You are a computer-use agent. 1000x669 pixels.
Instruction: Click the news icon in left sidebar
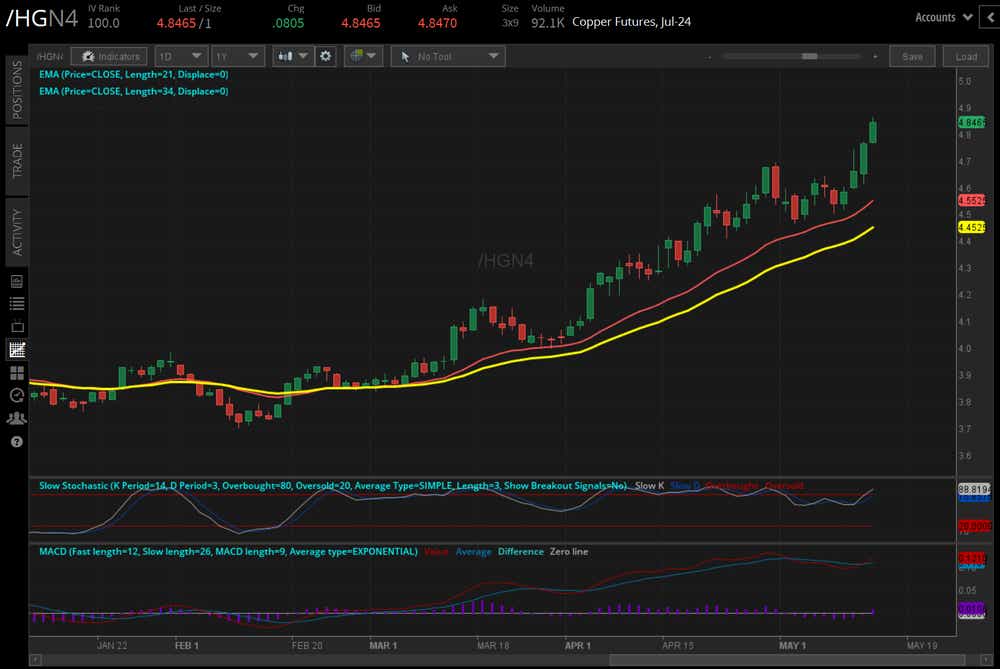(x=17, y=281)
